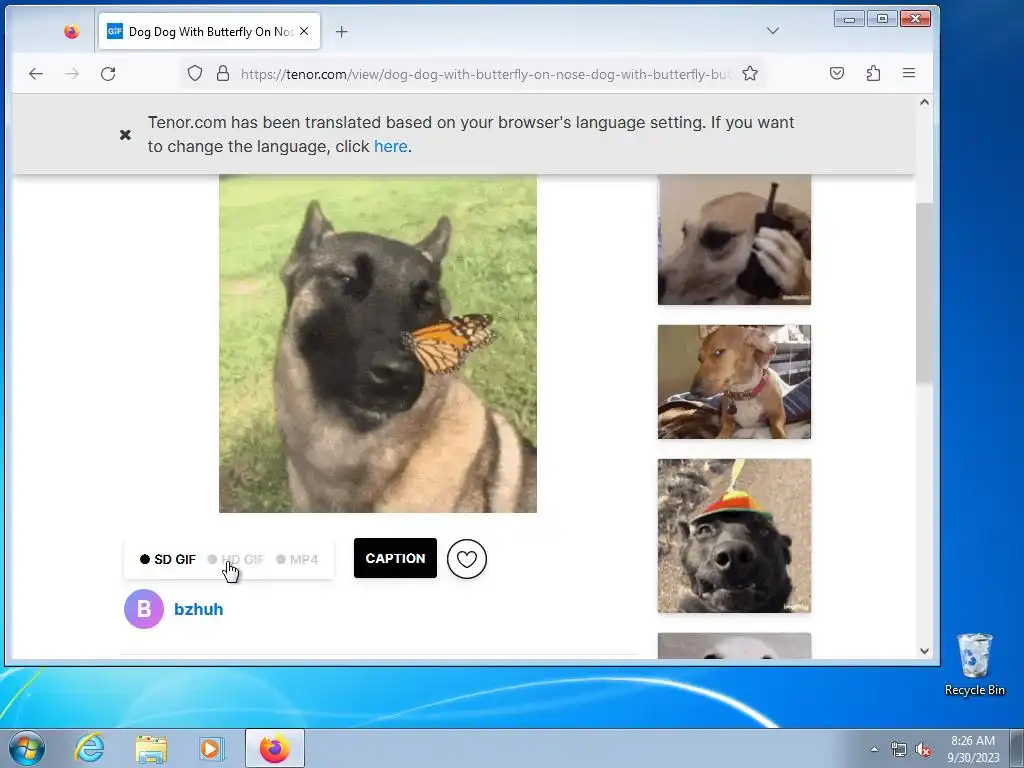Go back to the previous page

[x=36, y=74]
